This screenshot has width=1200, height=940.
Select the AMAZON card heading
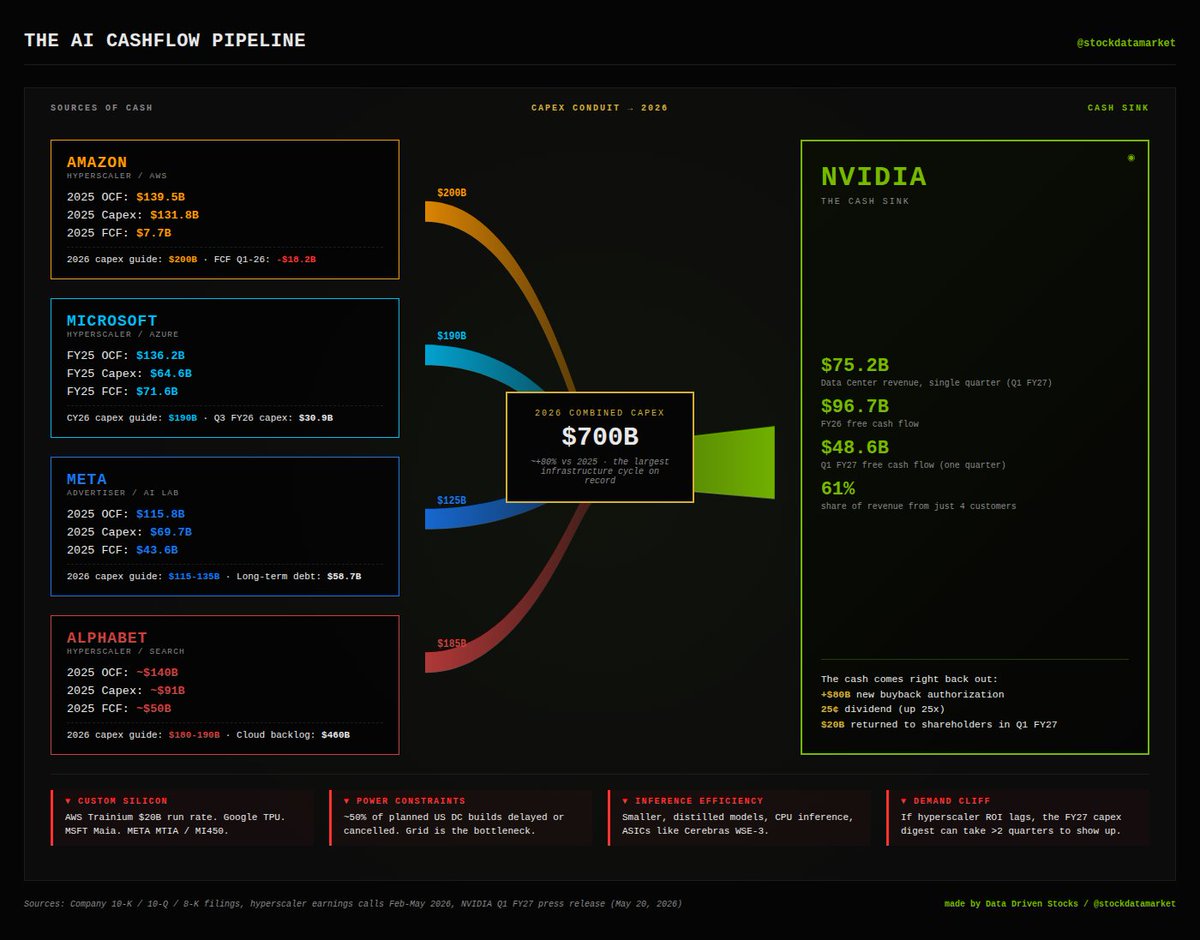[97, 162]
